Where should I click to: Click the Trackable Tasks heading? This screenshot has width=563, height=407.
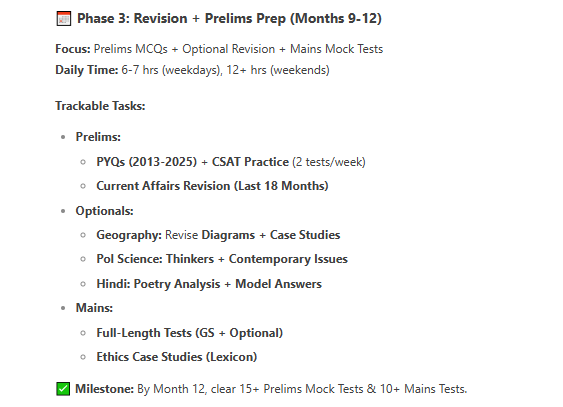point(100,106)
